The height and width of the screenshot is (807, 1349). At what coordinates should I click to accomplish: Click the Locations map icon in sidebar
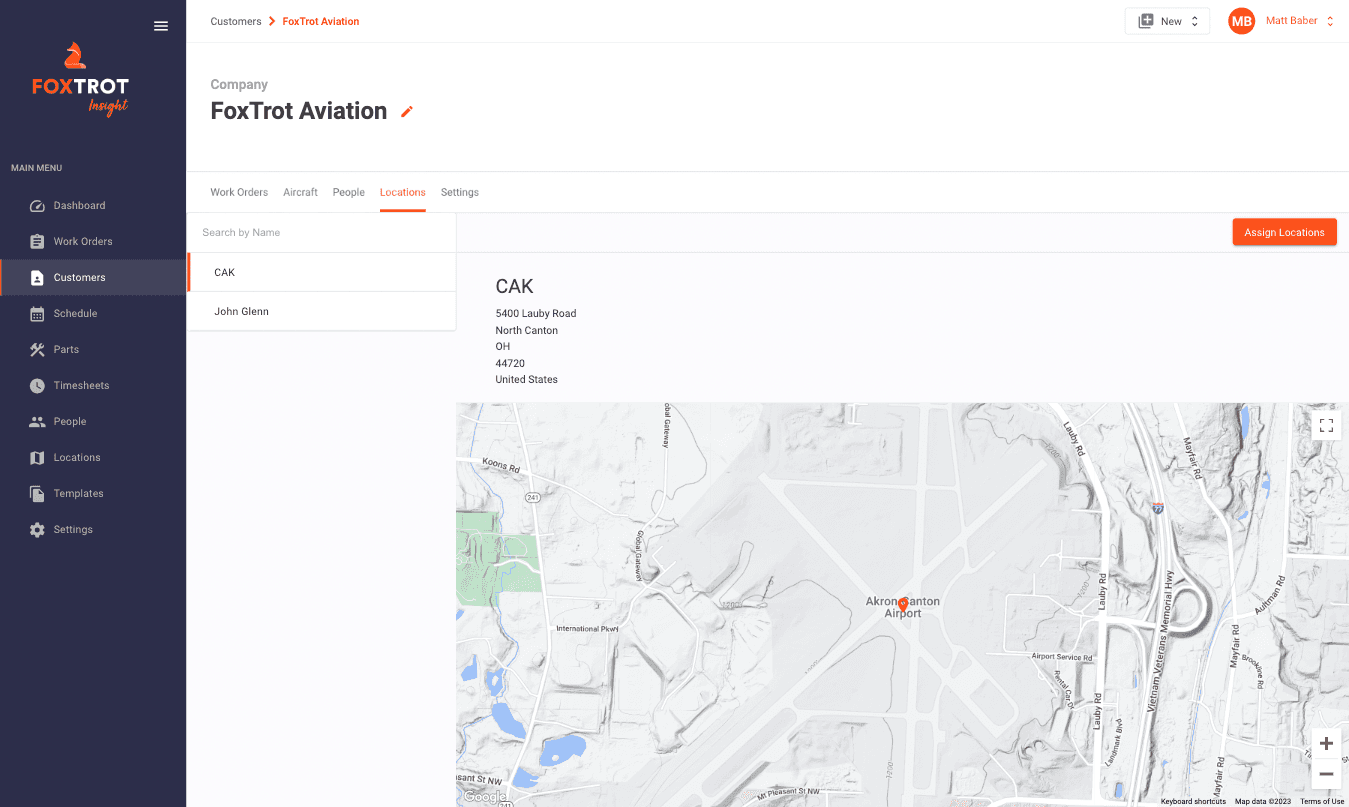[x=37, y=458]
